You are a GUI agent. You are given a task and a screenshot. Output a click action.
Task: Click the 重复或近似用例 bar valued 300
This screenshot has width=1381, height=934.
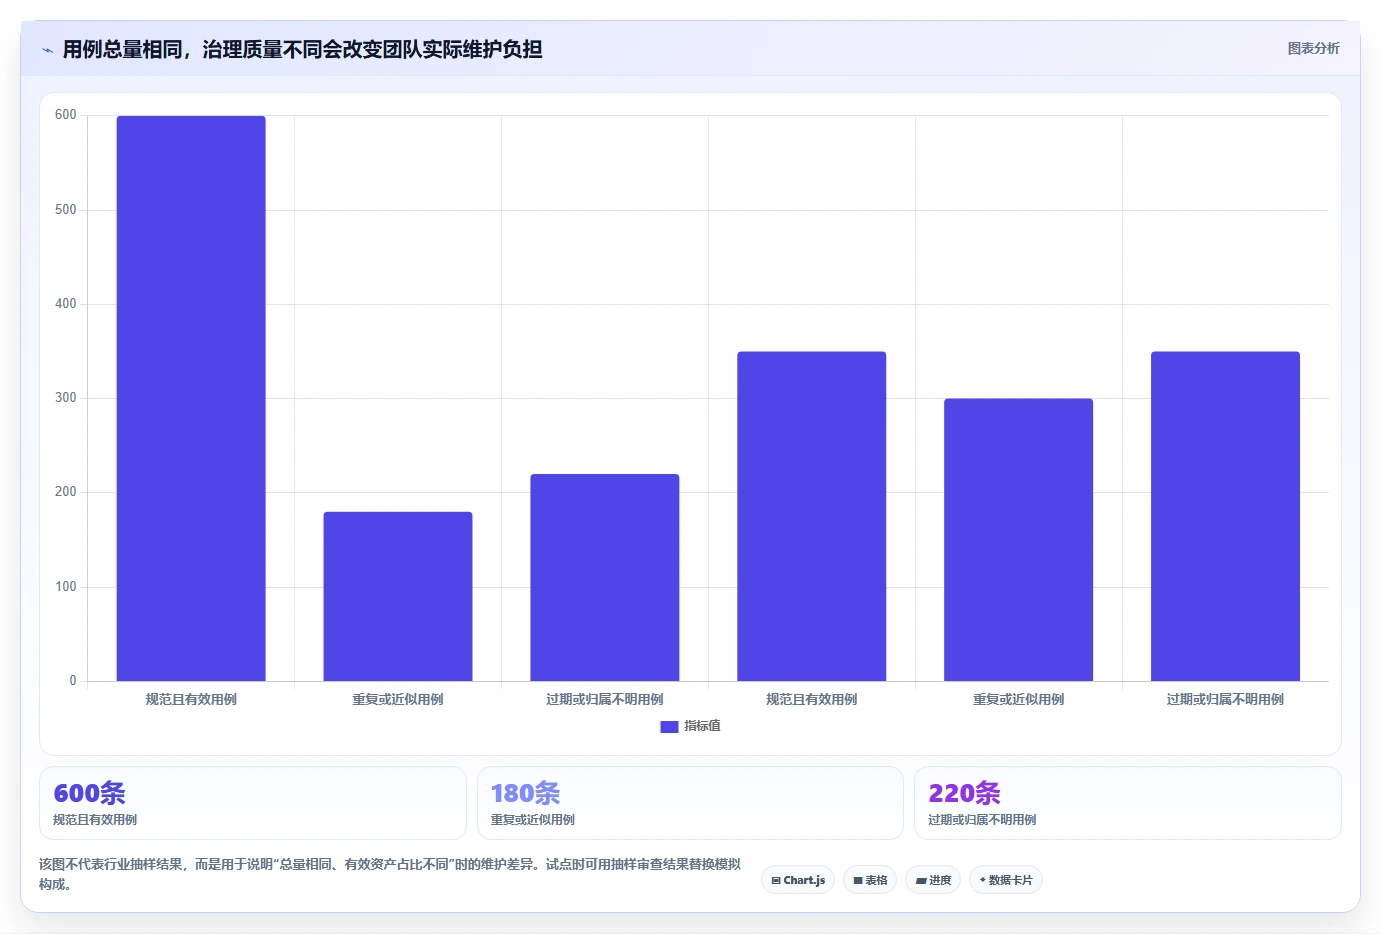coord(1019,540)
